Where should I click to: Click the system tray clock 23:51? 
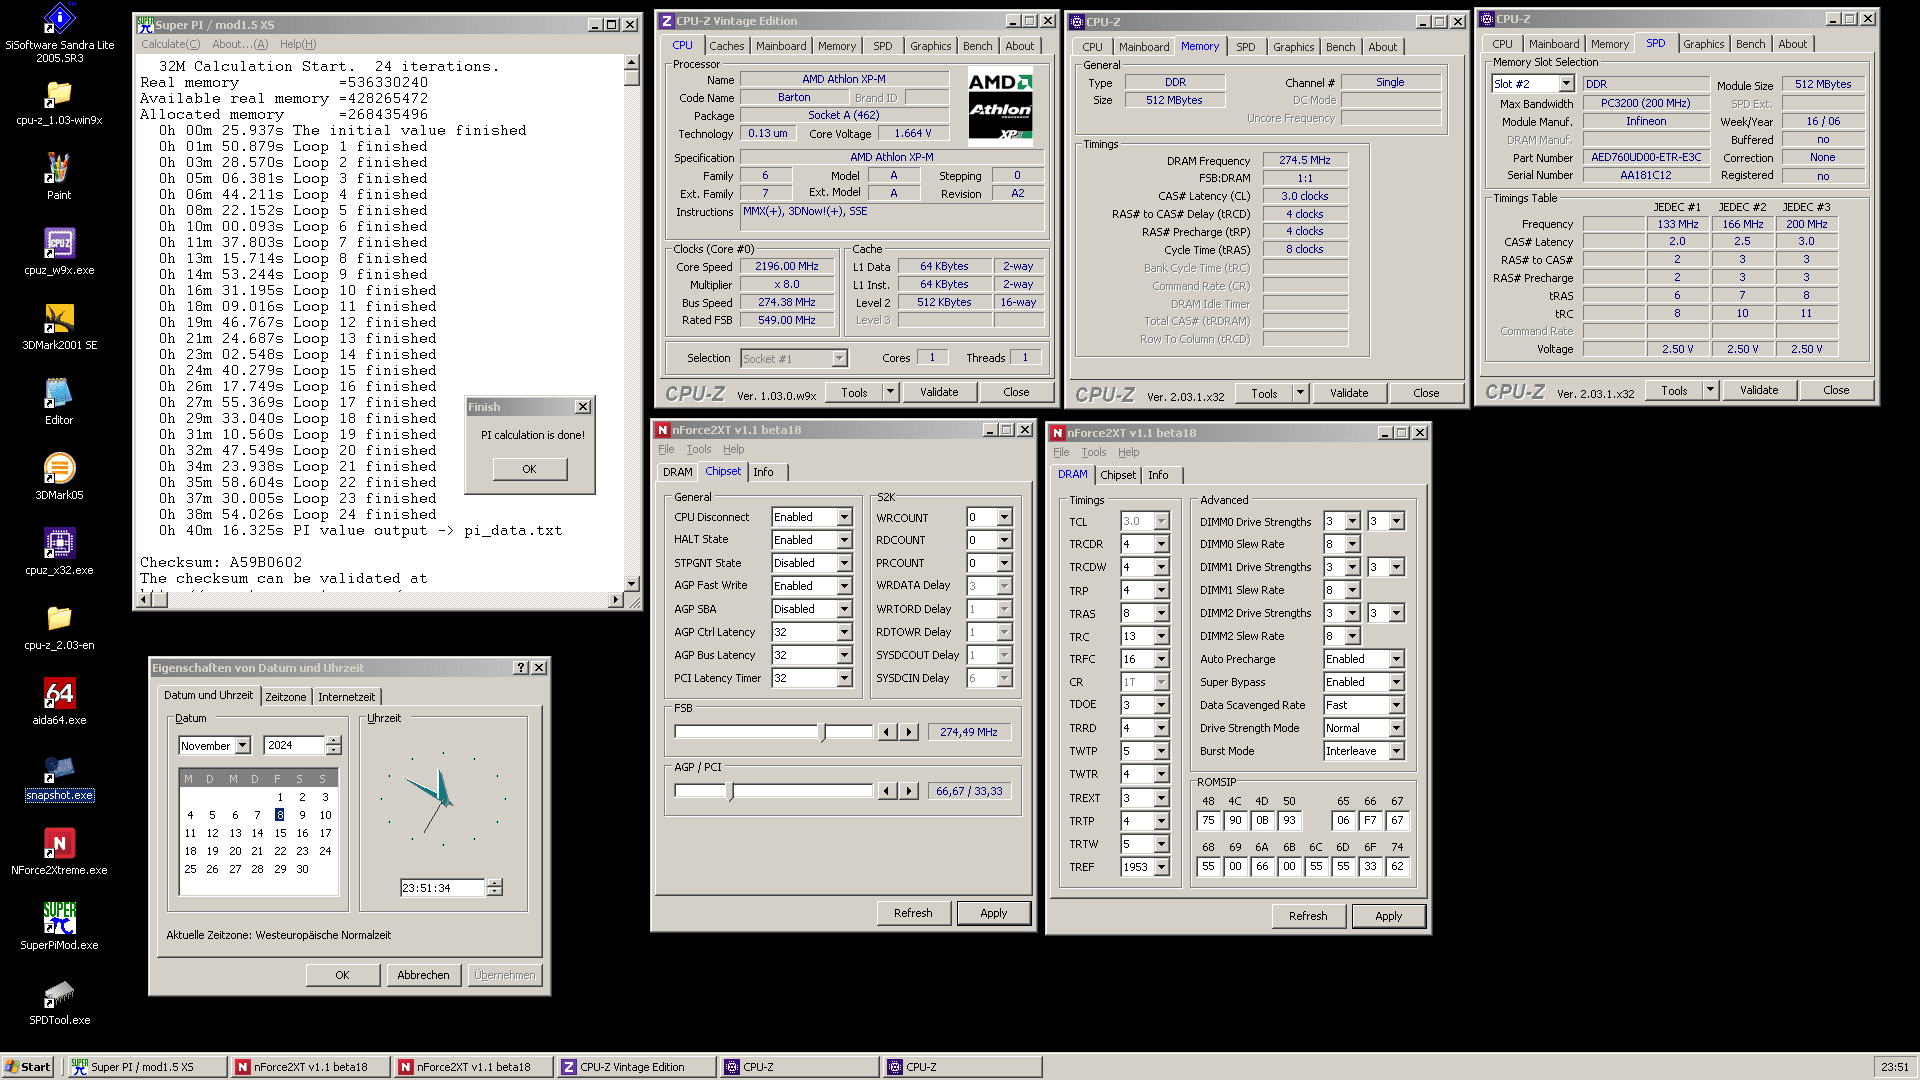pyautogui.click(x=1894, y=1067)
